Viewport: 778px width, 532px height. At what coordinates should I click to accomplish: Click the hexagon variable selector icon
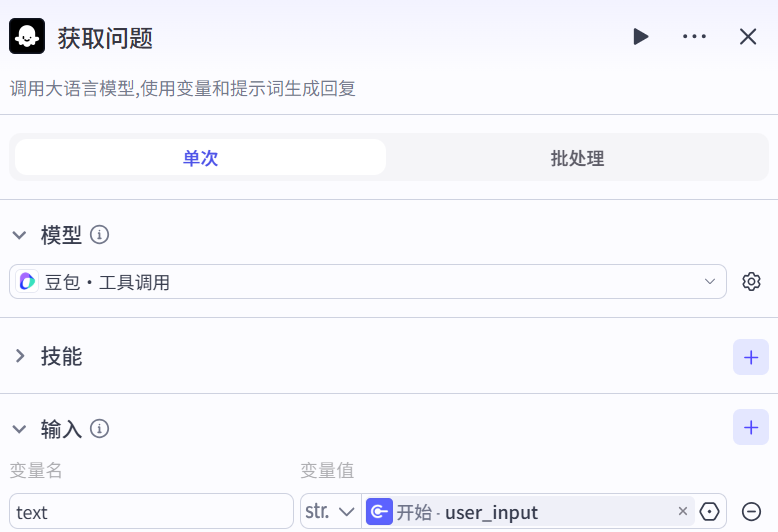pyautogui.click(x=710, y=512)
